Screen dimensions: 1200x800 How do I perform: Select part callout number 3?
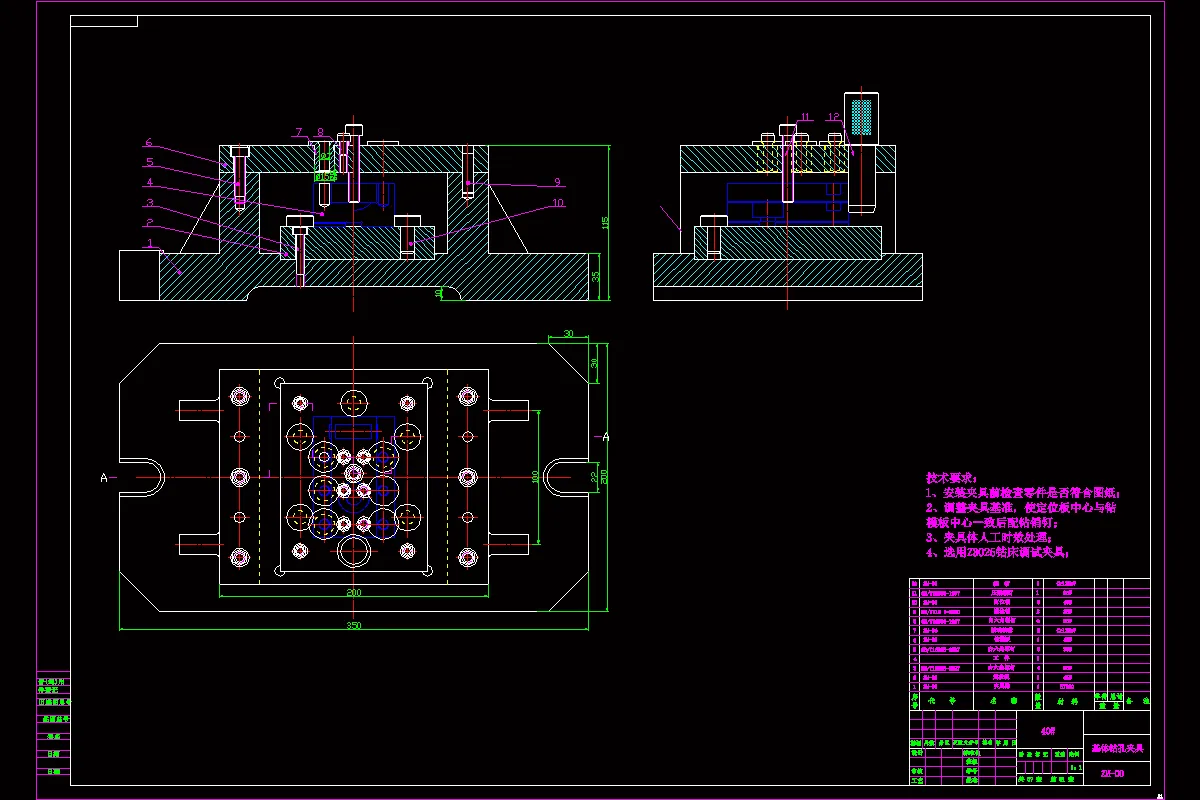click(x=148, y=203)
